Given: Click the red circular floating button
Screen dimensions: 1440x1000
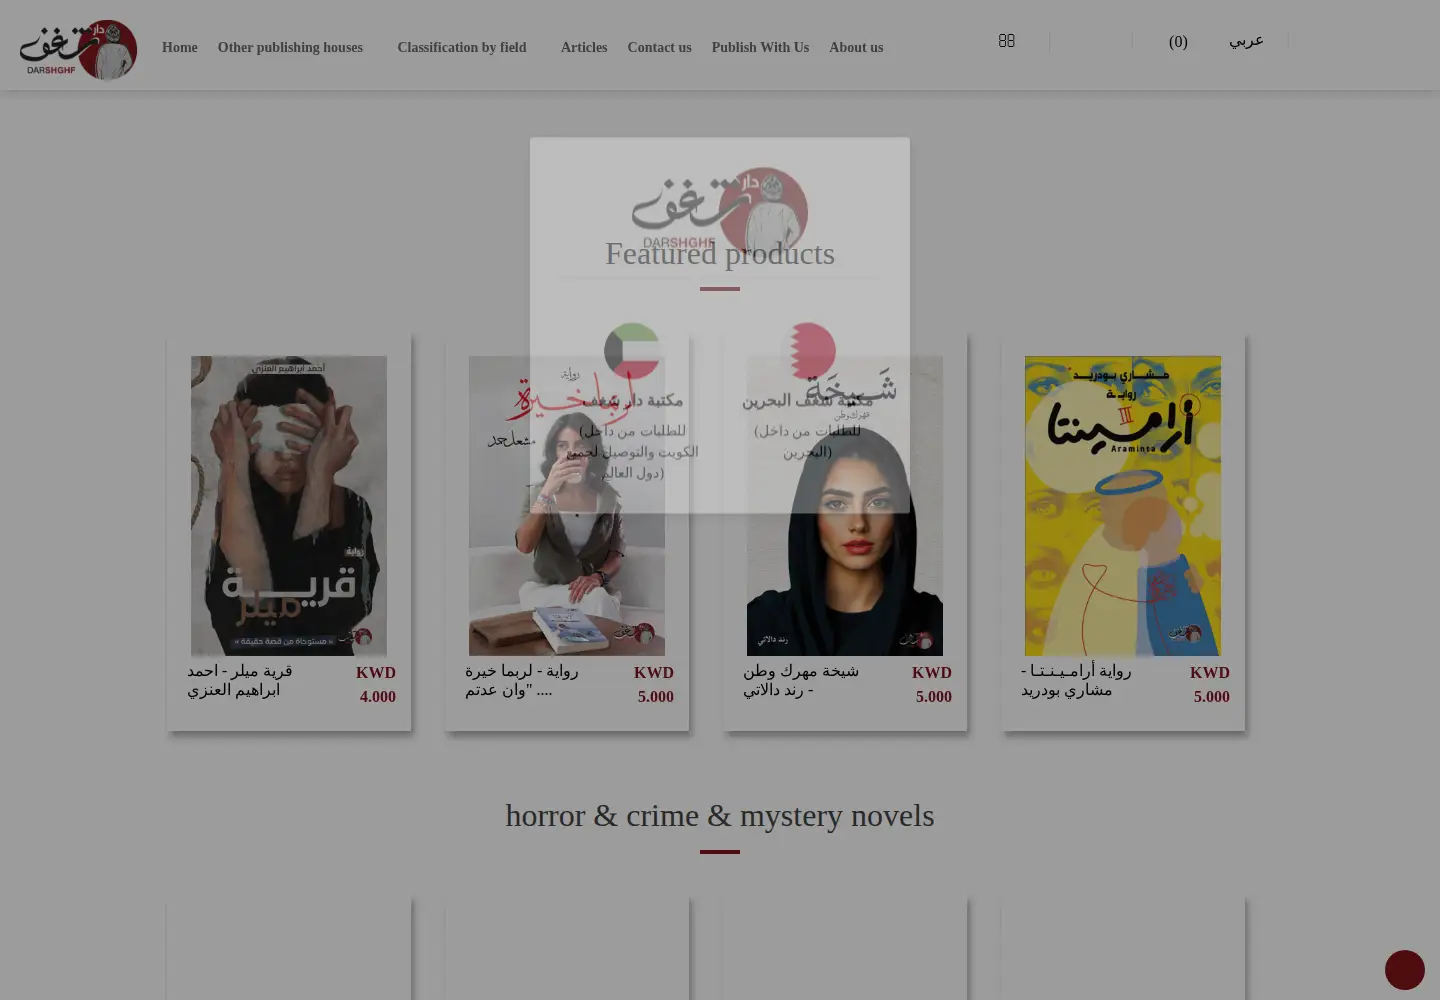Looking at the screenshot, I should click(x=1405, y=970).
